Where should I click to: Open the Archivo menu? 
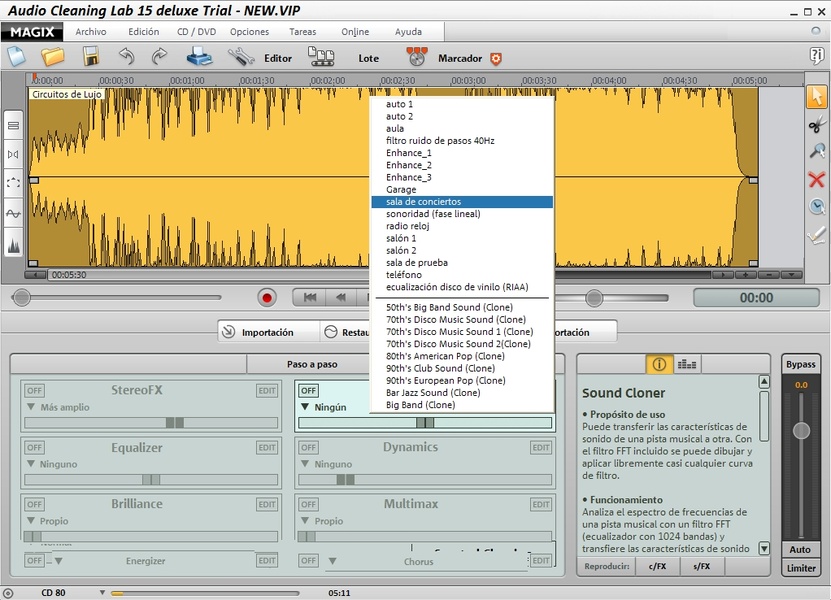(x=90, y=32)
